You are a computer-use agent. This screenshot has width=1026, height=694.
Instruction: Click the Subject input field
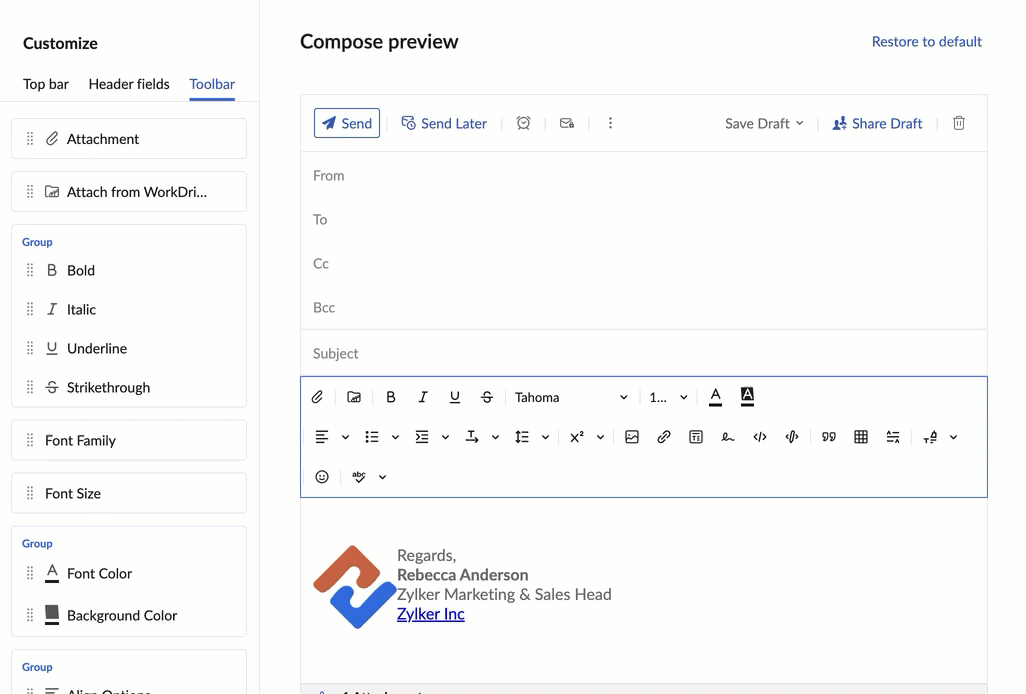[x=644, y=353]
